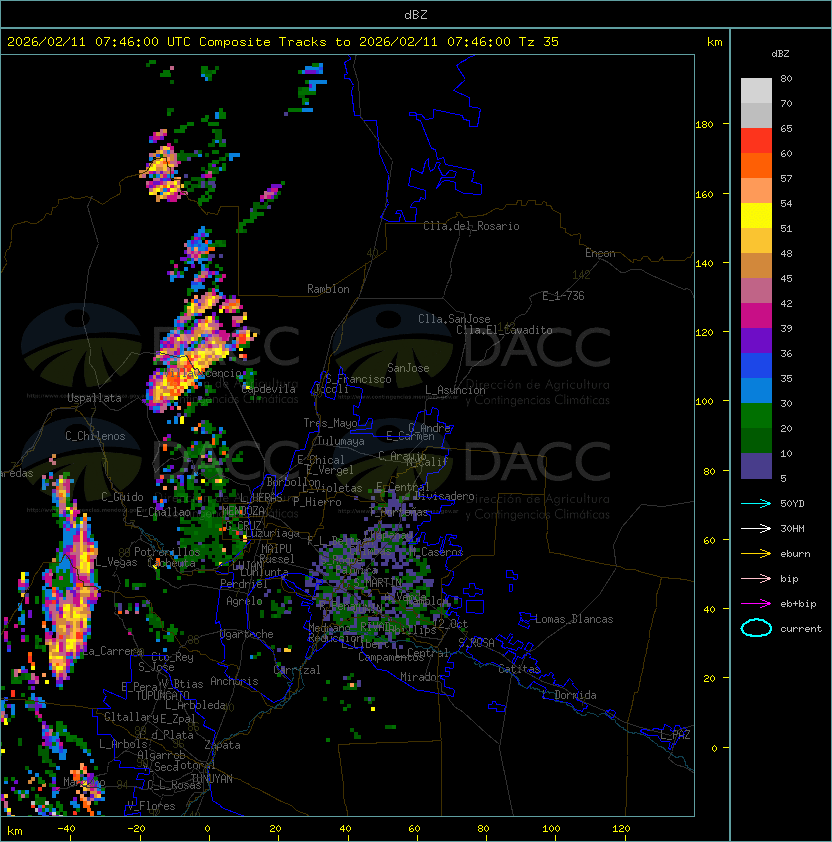This screenshot has width=832, height=842.
Task: Click the 'L_PAZ' map label
Action: pos(675,735)
